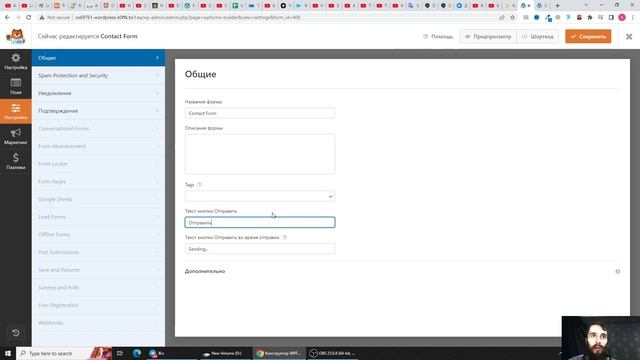Share this page from address bar
The image size is (640, 360).
pyautogui.click(x=502, y=18)
